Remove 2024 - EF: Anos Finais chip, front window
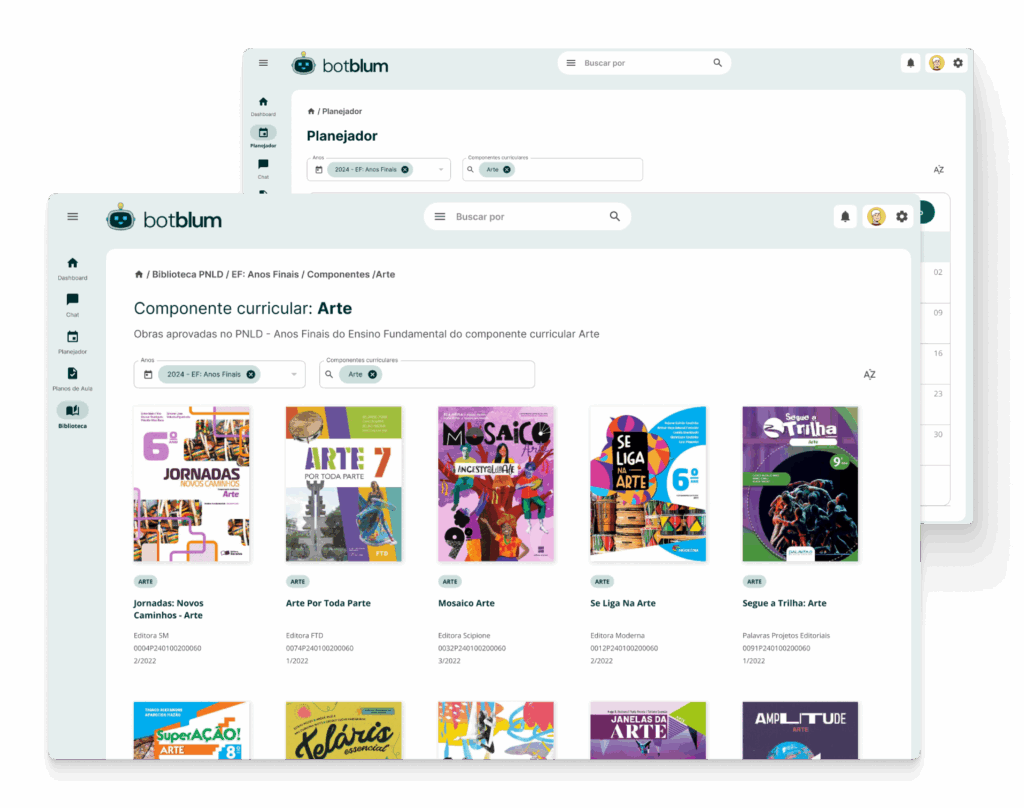 pyautogui.click(x=251, y=374)
